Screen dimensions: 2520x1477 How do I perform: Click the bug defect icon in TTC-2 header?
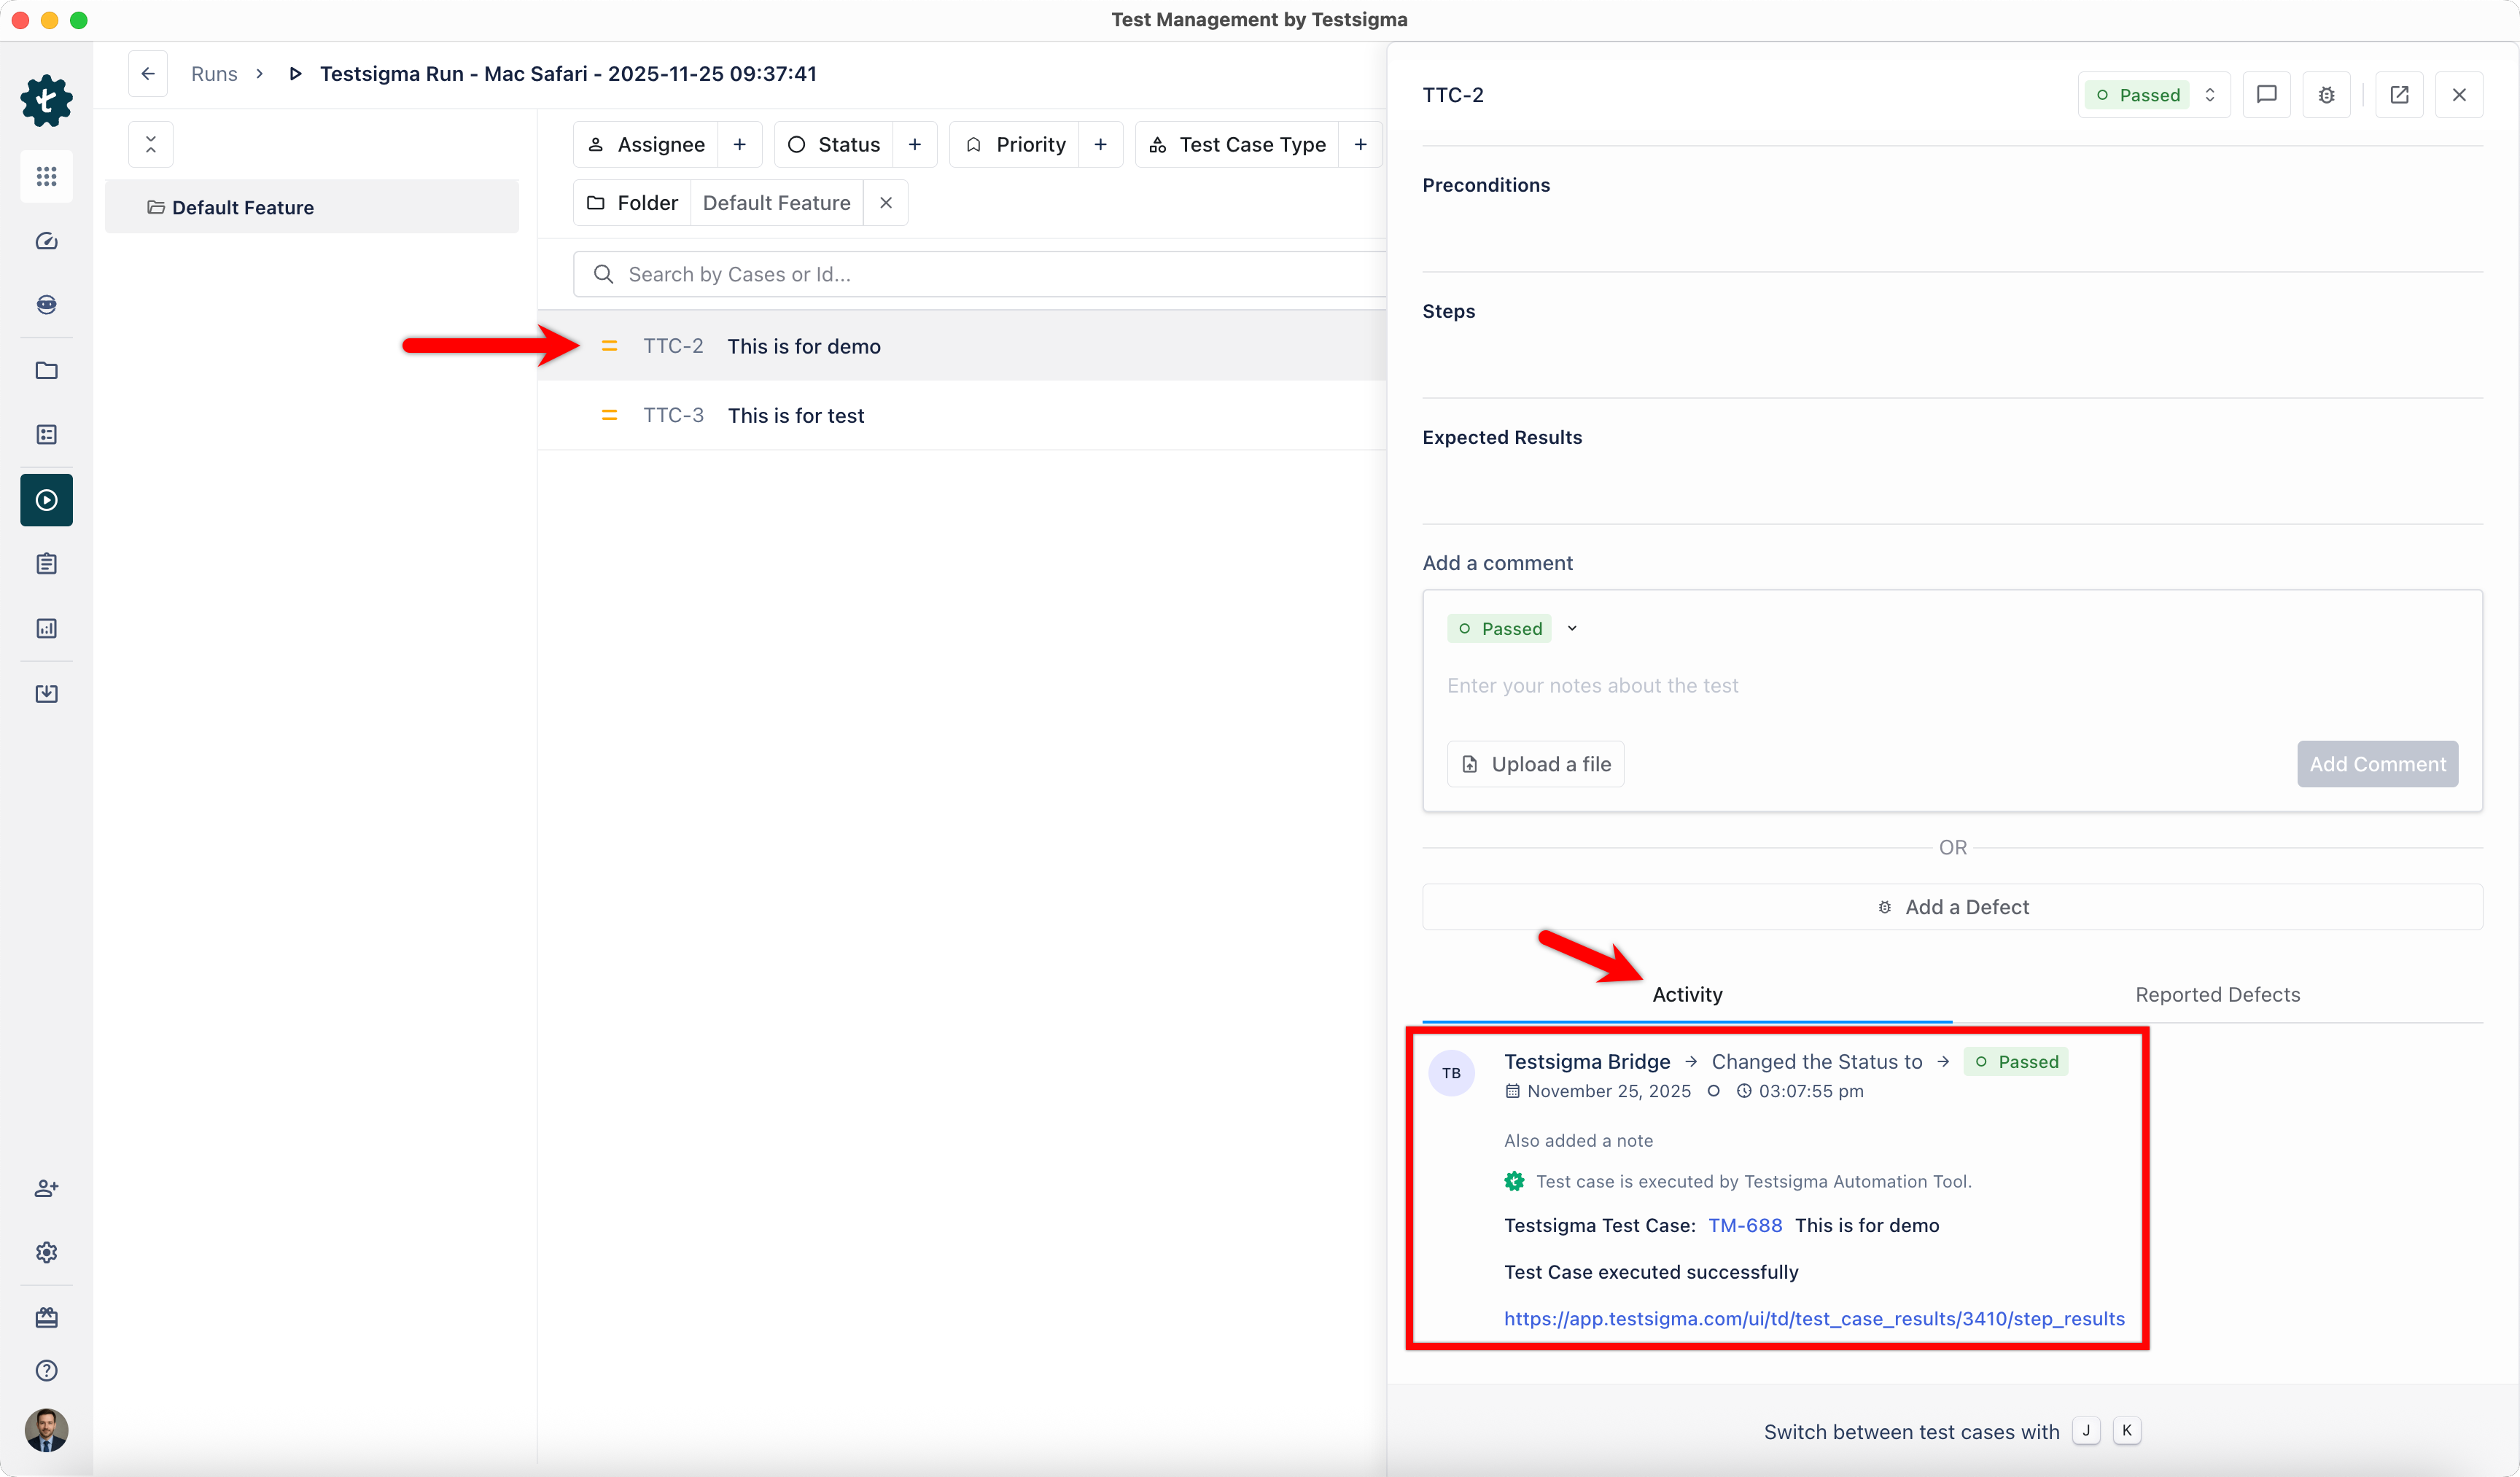(2326, 95)
